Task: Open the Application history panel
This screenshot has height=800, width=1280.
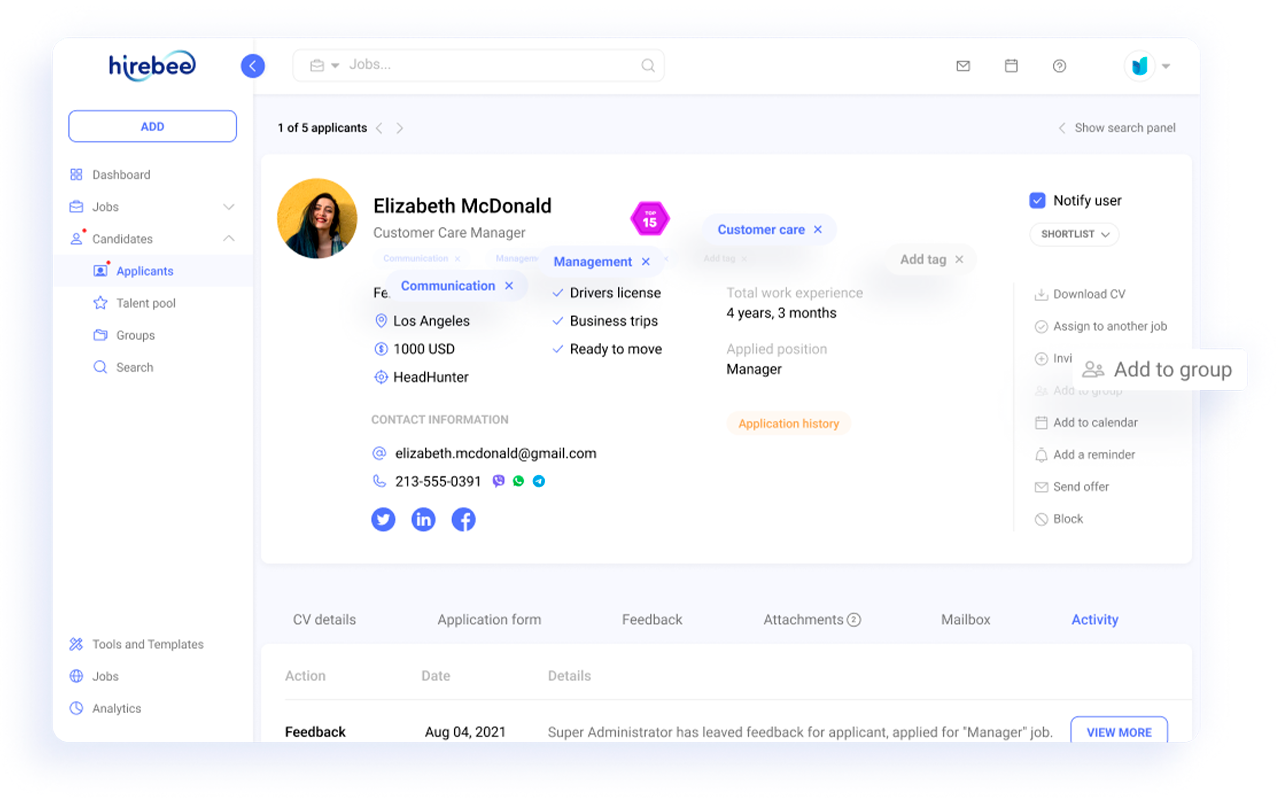Action: (x=788, y=423)
